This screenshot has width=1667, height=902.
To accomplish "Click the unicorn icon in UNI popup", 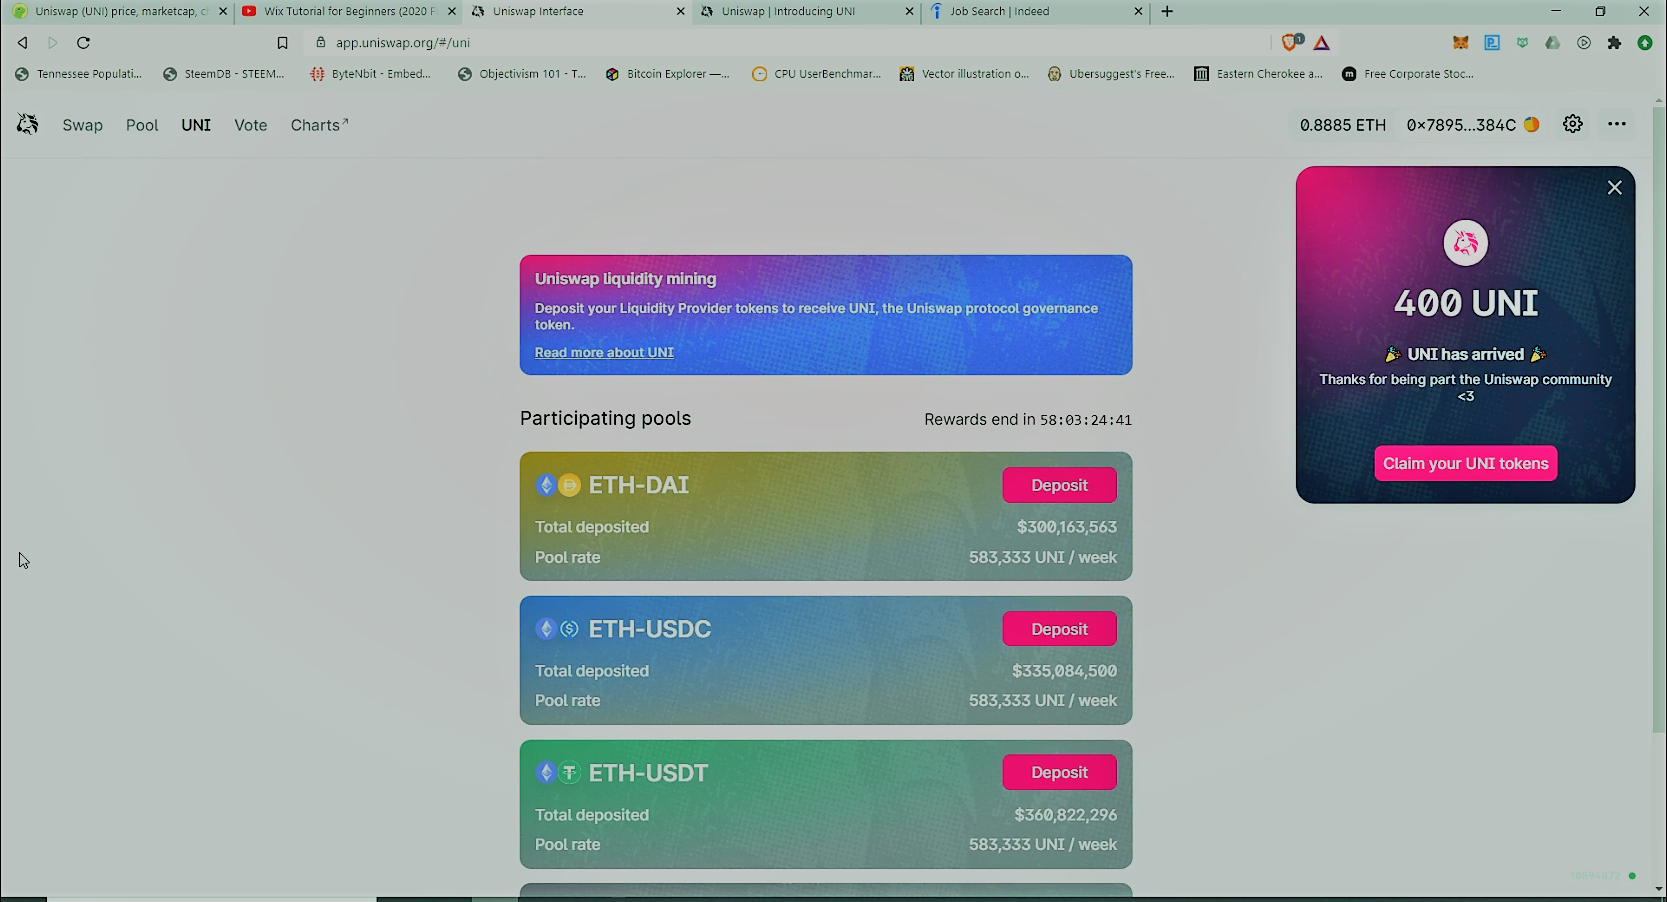I will (x=1466, y=243).
